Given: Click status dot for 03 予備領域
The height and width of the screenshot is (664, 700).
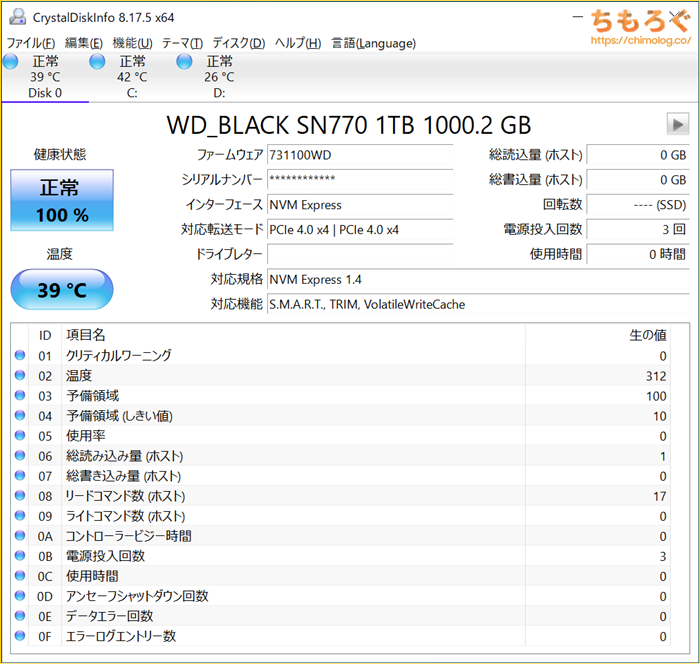Looking at the screenshot, I should click(x=20, y=395).
